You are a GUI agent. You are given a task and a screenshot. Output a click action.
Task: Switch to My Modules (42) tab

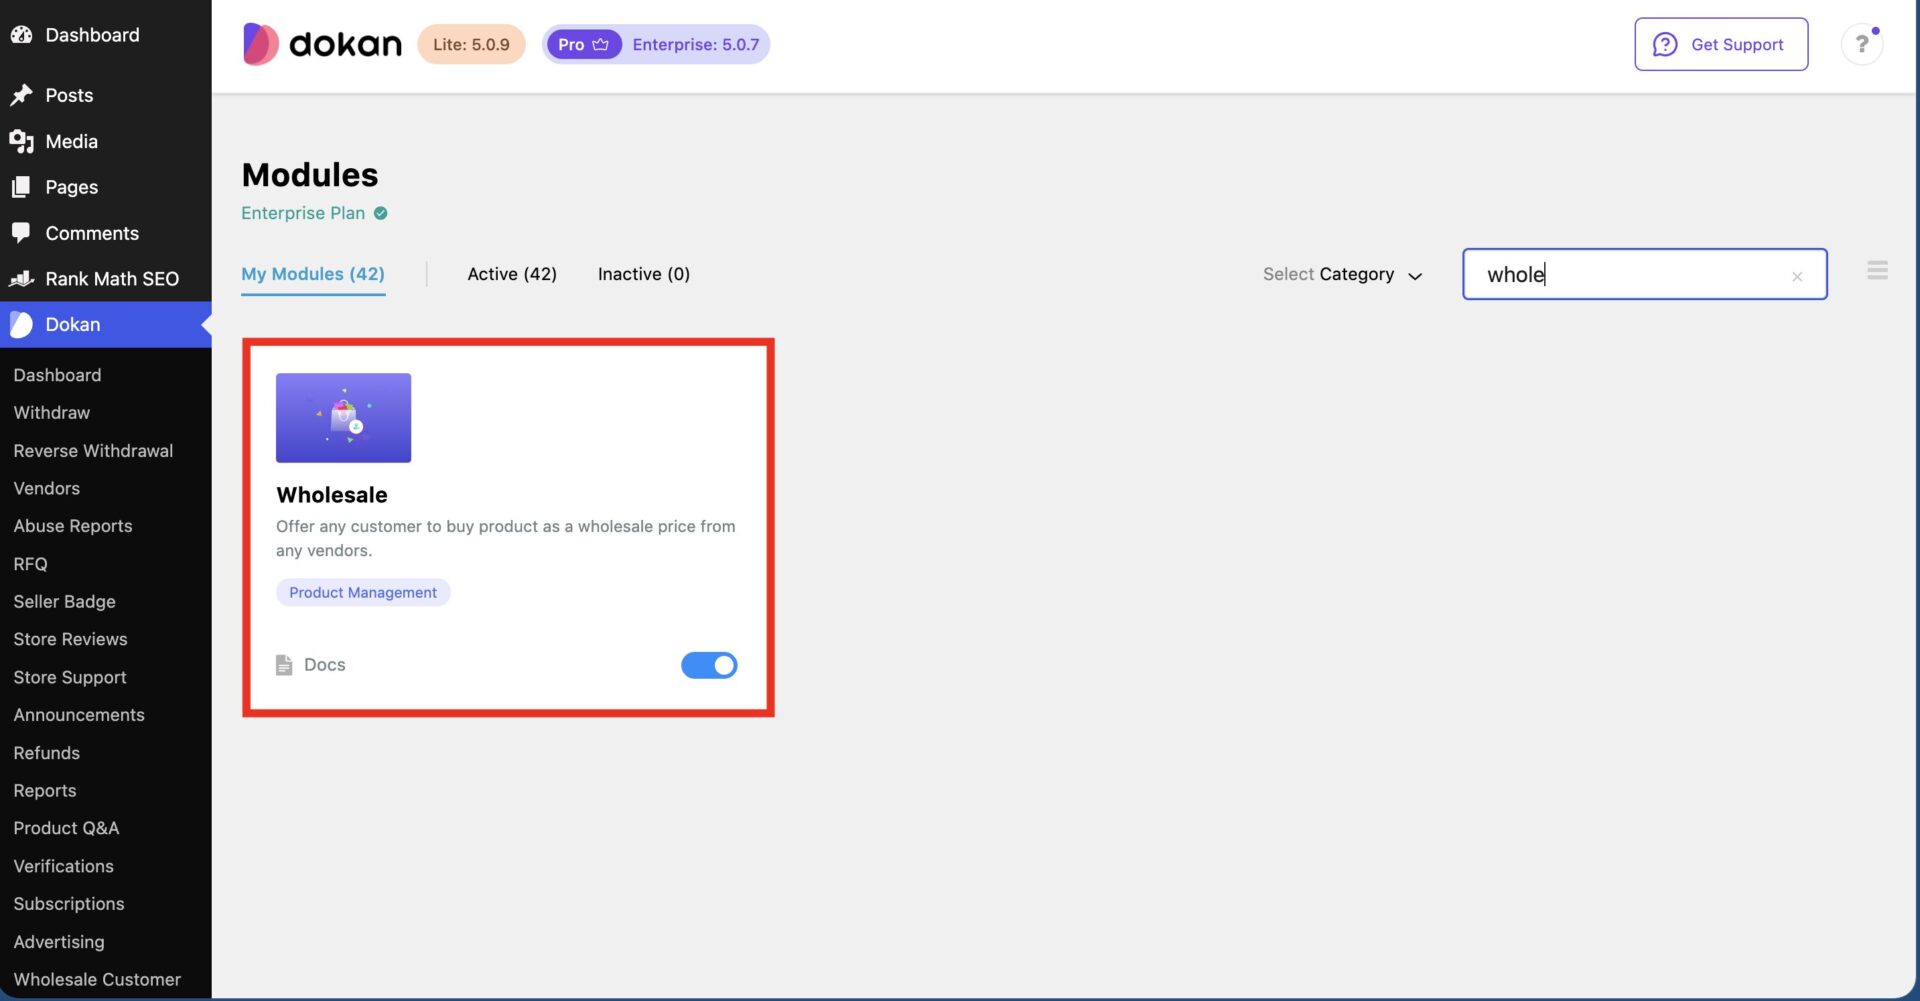point(313,274)
